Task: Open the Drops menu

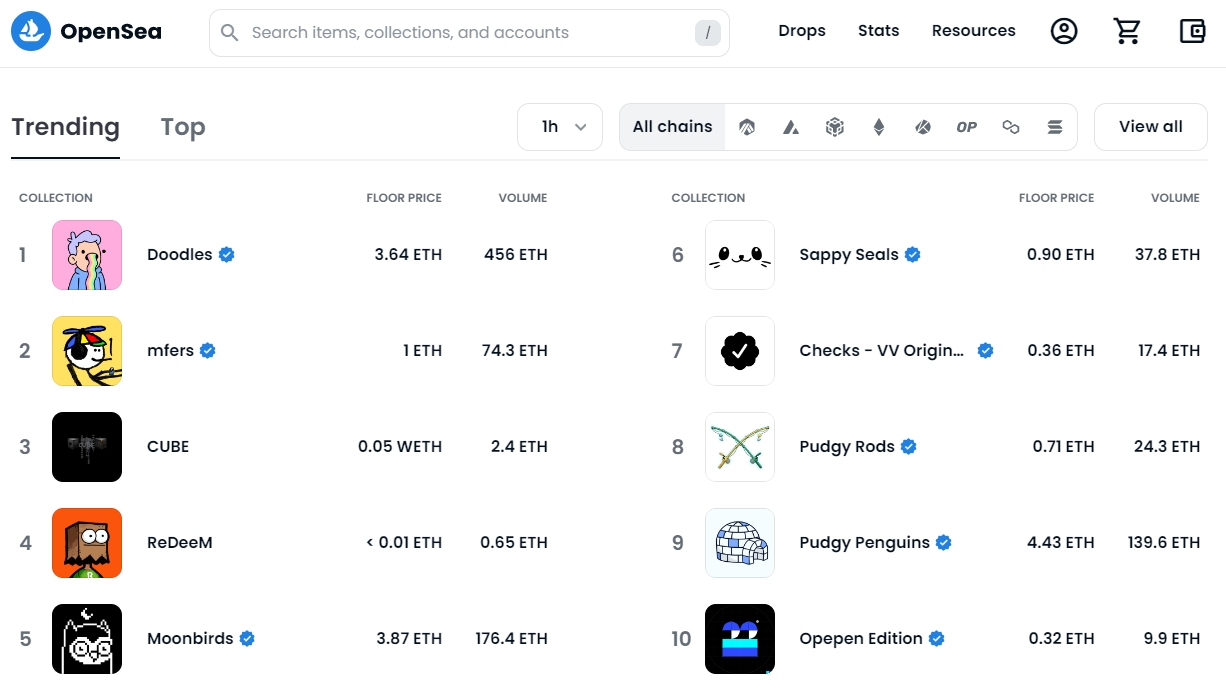Action: coord(802,30)
